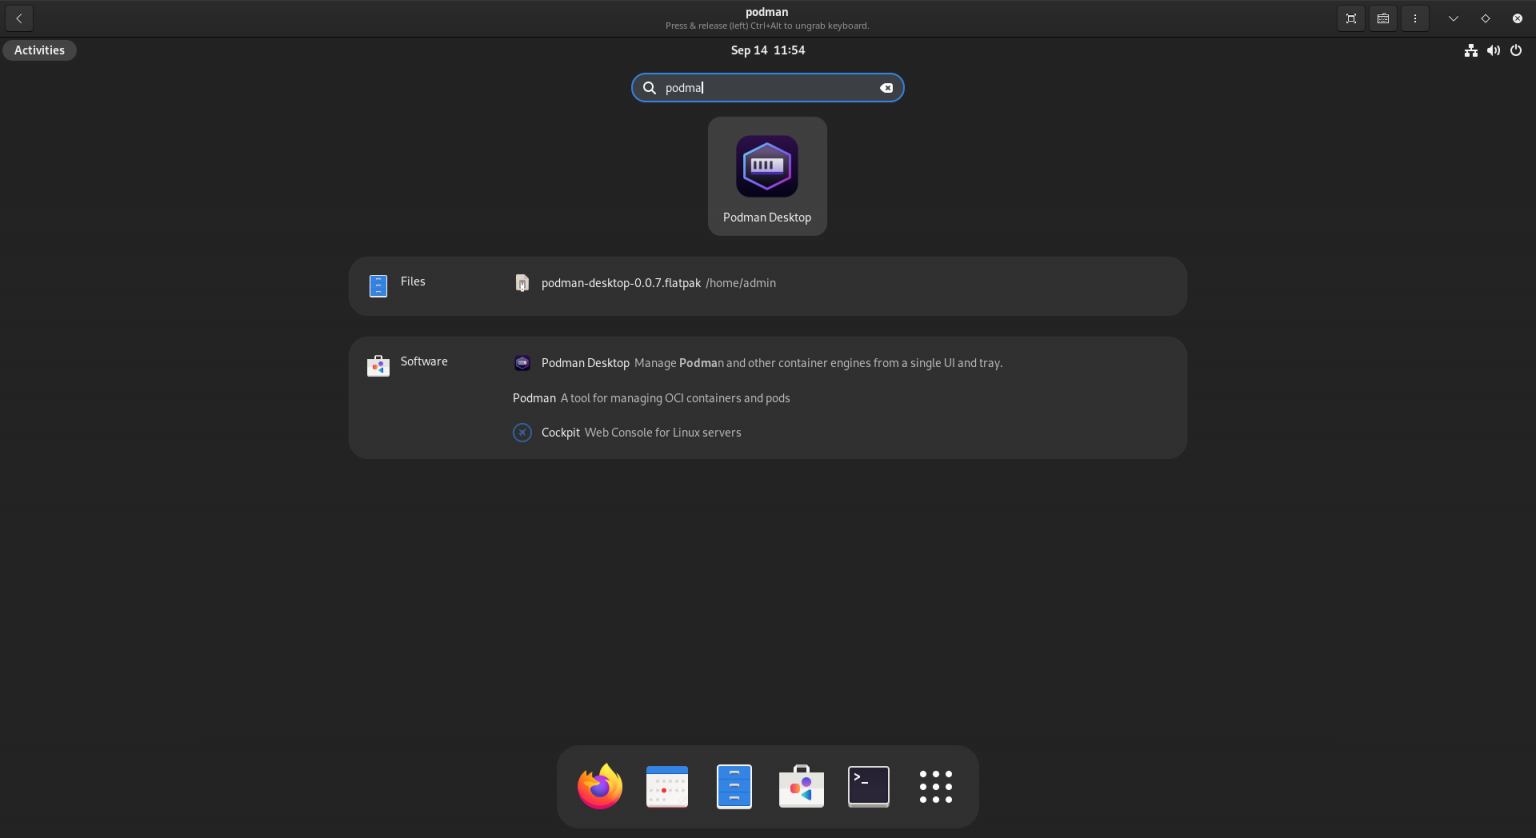
Task: Click inside the search input field
Action: click(767, 87)
